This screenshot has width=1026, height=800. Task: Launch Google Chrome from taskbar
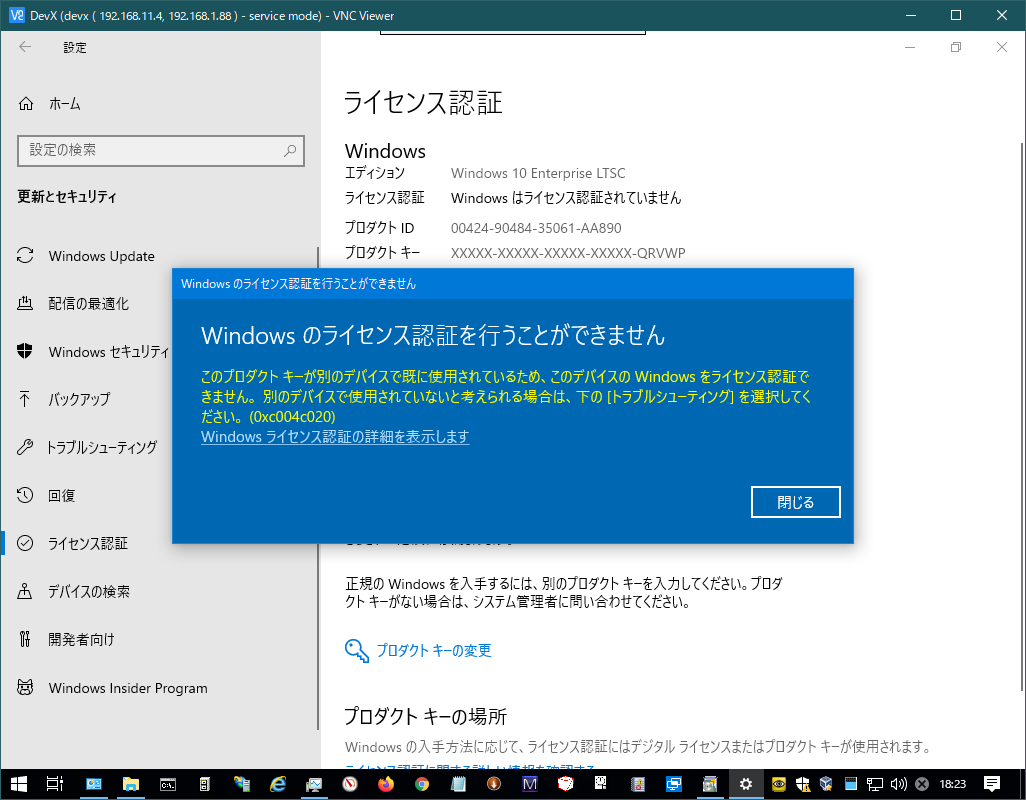(x=422, y=784)
